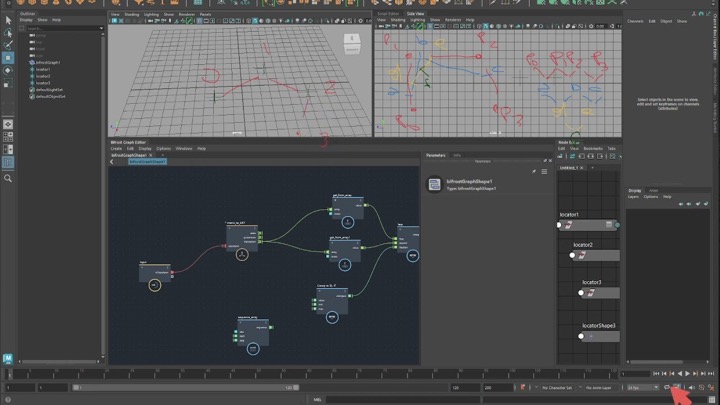Open Bifrost Graph Editor Windows menu
720x405 pixels.
[x=184, y=149]
